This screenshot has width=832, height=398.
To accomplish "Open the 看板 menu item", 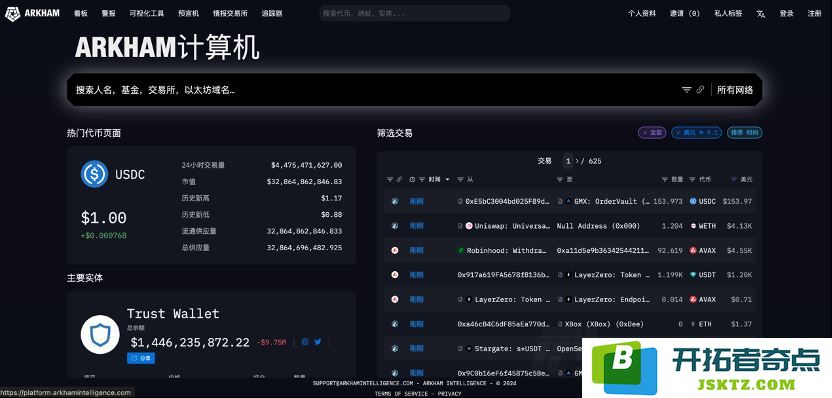I will click(81, 14).
